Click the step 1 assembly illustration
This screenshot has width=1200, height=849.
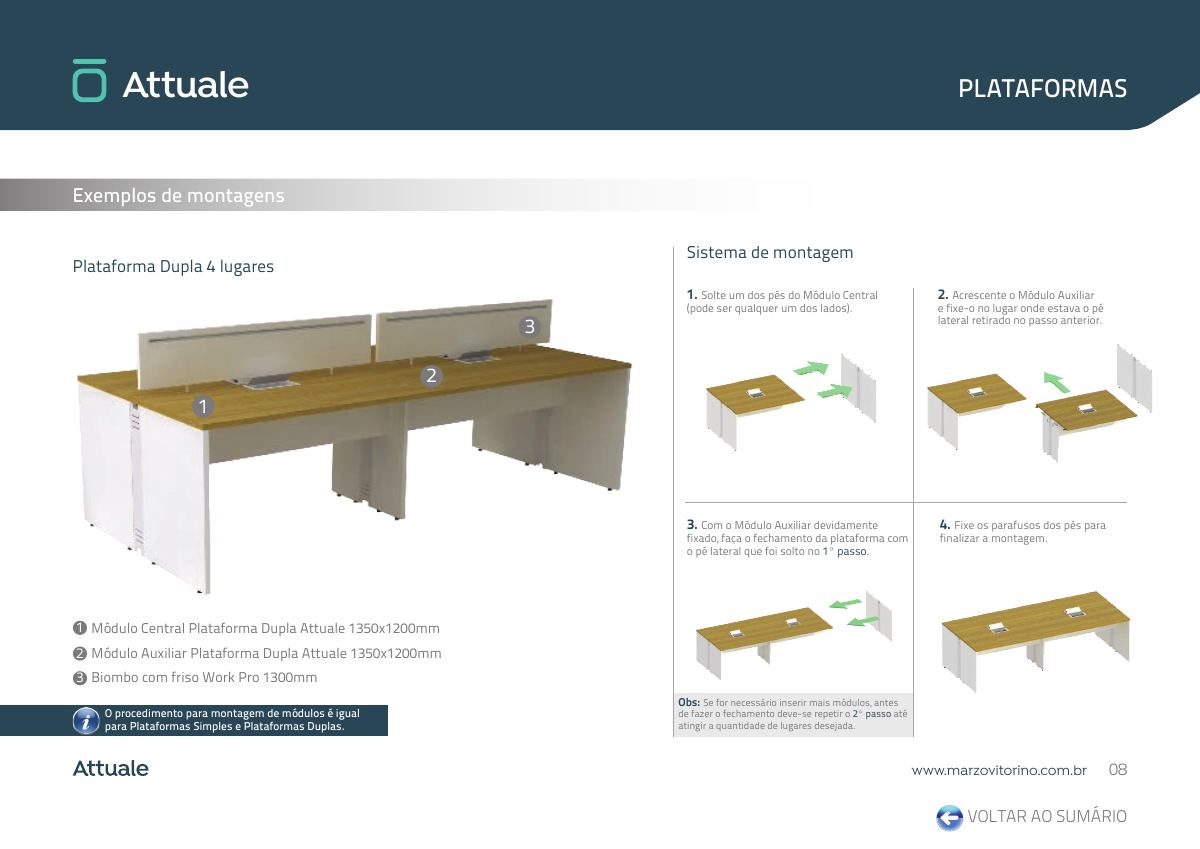792,402
